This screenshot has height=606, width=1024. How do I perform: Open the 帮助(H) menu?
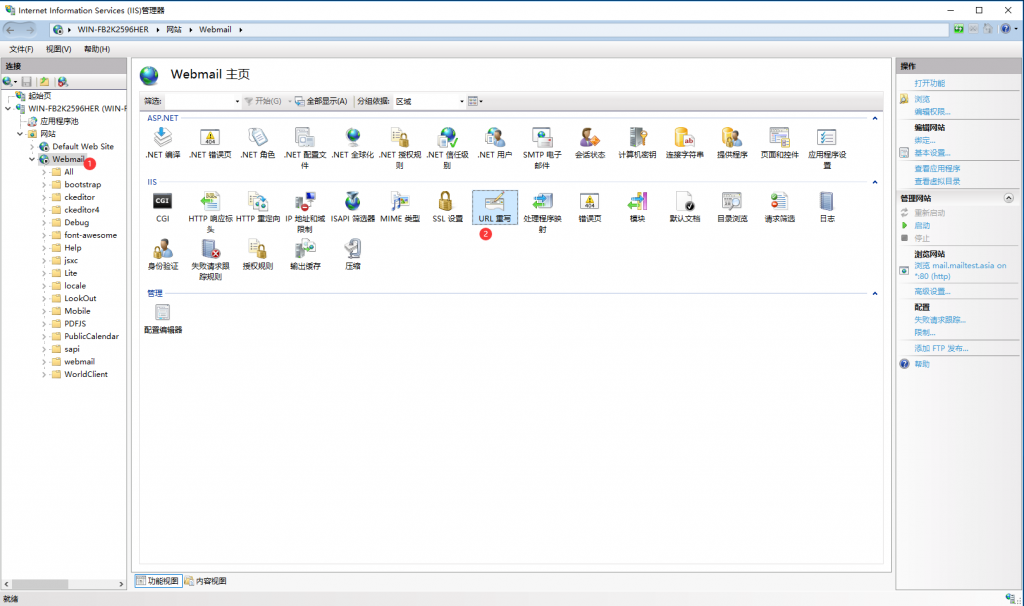pos(97,49)
